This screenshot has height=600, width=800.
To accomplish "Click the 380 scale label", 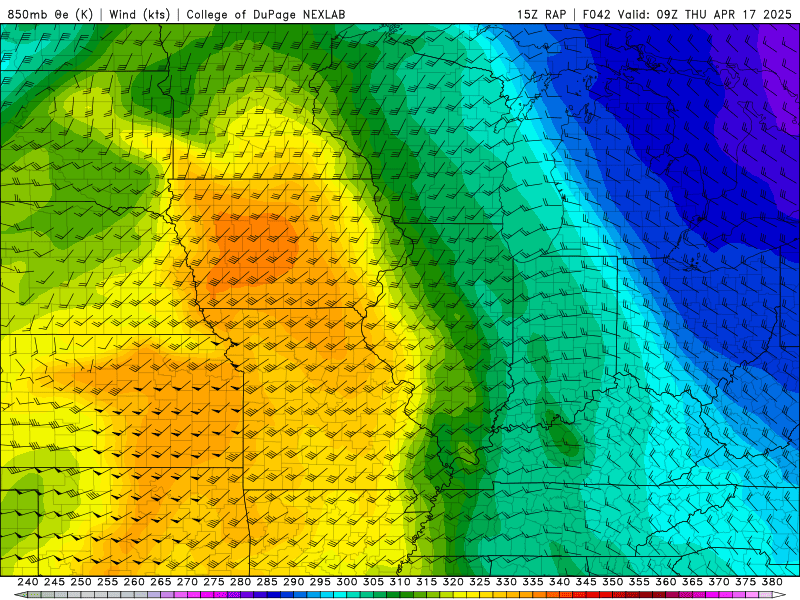I will (772, 582).
